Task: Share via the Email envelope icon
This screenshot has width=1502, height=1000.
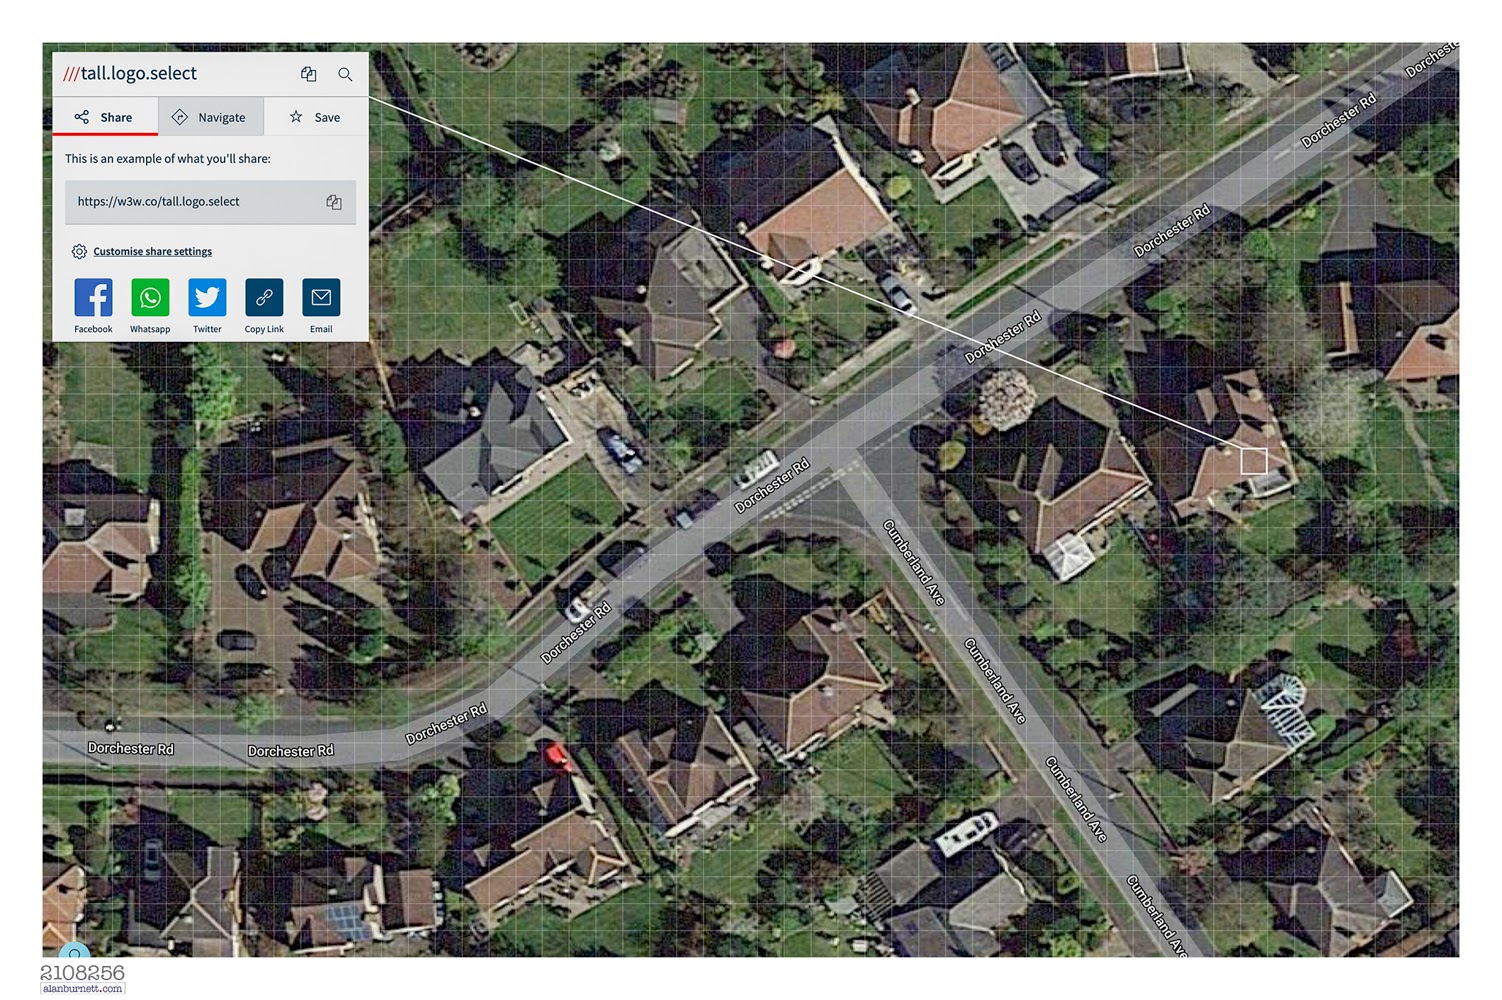Action: pyautogui.click(x=321, y=297)
